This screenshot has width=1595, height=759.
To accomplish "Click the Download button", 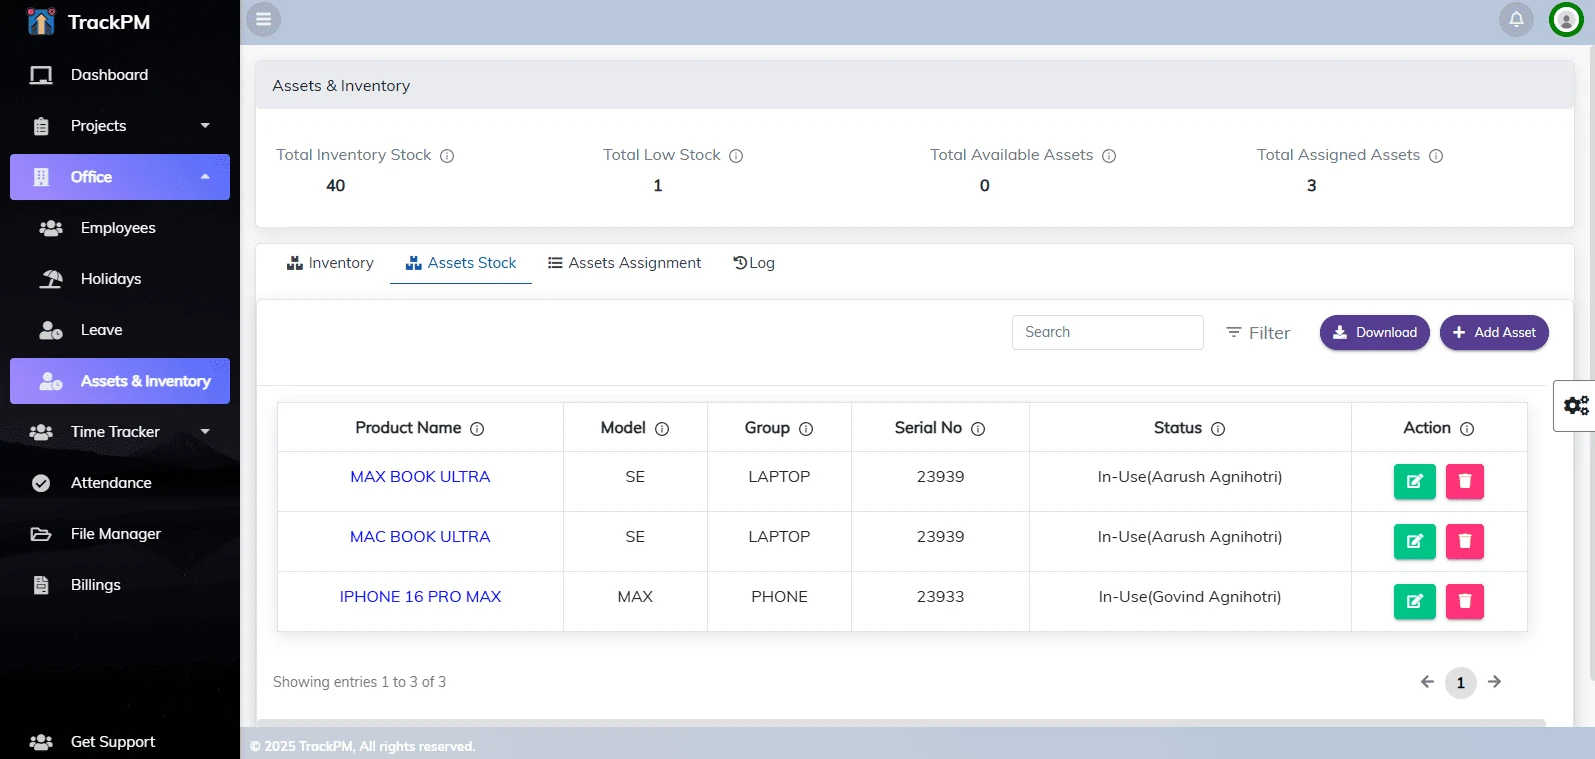I will coord(1375,333).
